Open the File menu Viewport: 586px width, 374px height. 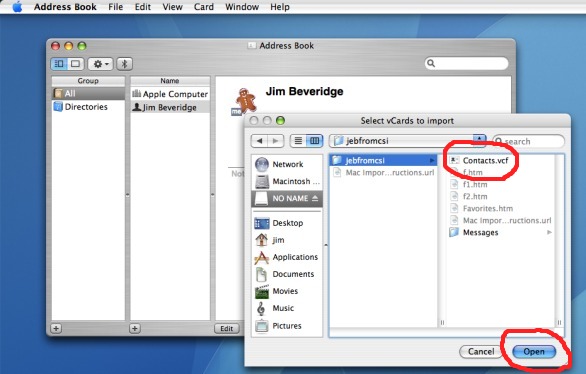click(x=115, y=7)
